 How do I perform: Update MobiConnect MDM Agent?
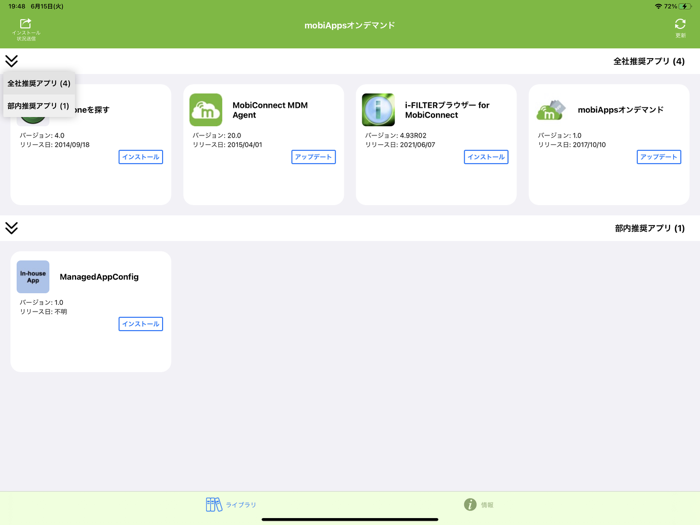pyautogui.click(x=313, y=157)
